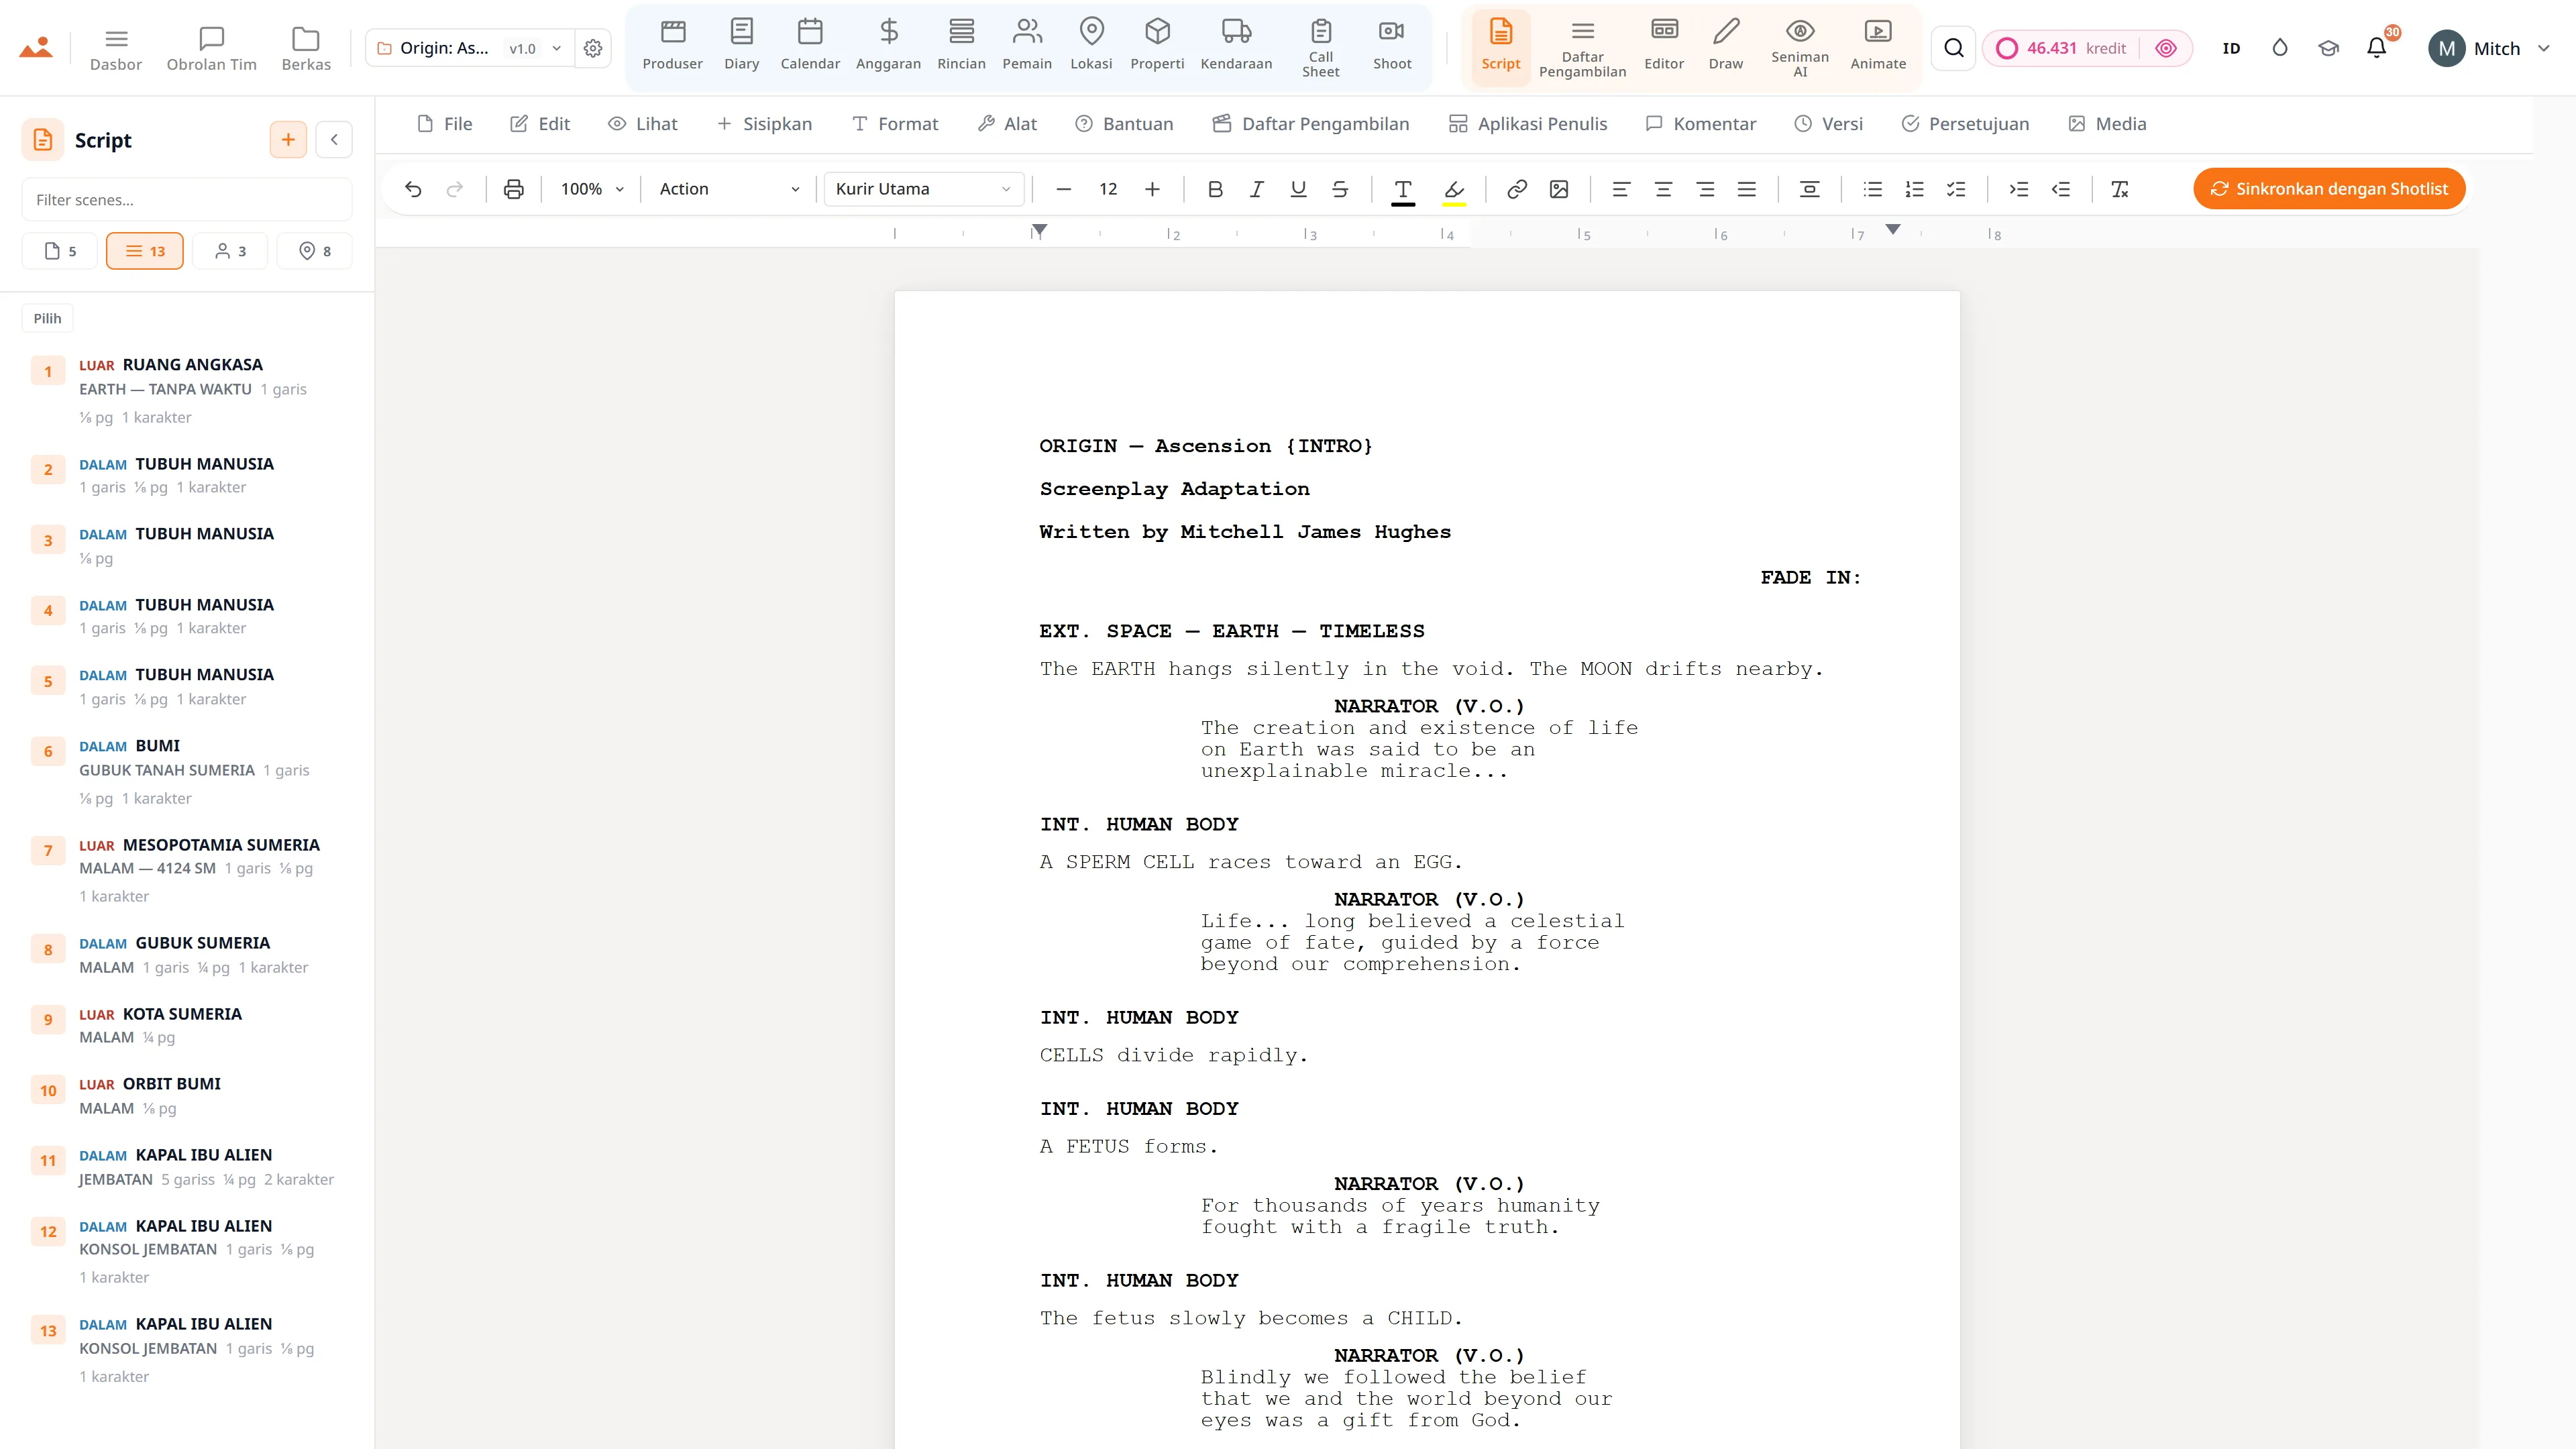Toggle the checklist formatting button

click(1956, 189)
